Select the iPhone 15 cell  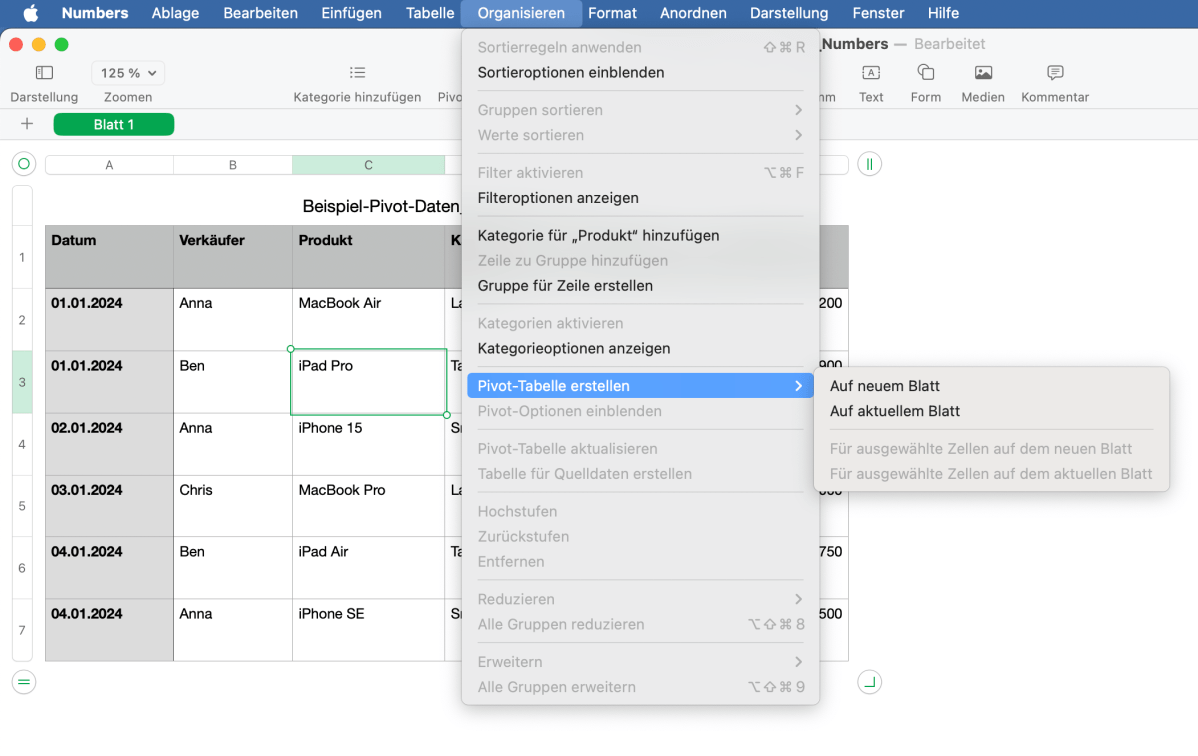tap(368, 444)
